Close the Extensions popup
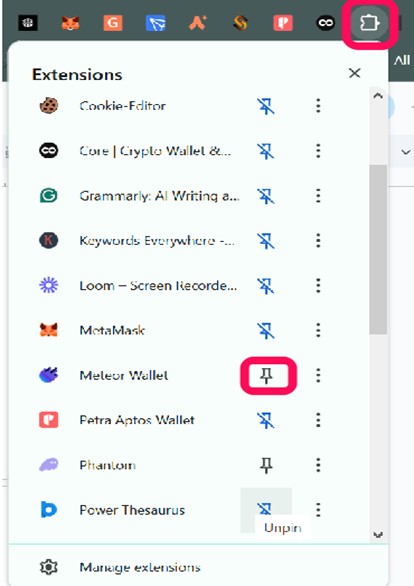This screenshot has width=414, height=586. pos(355,73)
